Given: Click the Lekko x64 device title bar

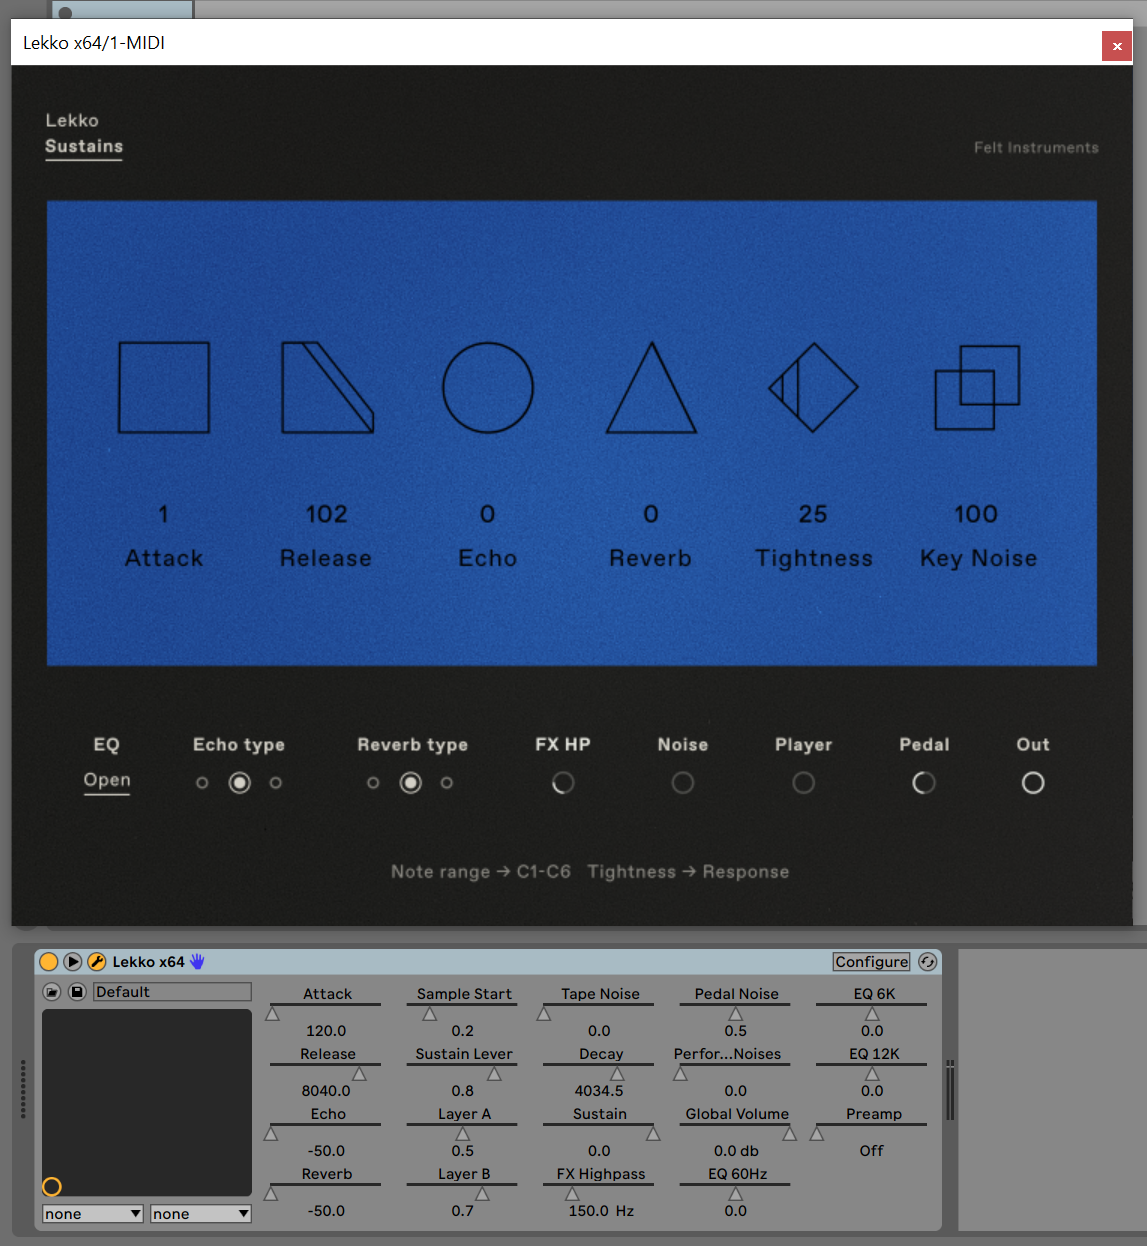Looking at the screenshot, I should [488, 962].
